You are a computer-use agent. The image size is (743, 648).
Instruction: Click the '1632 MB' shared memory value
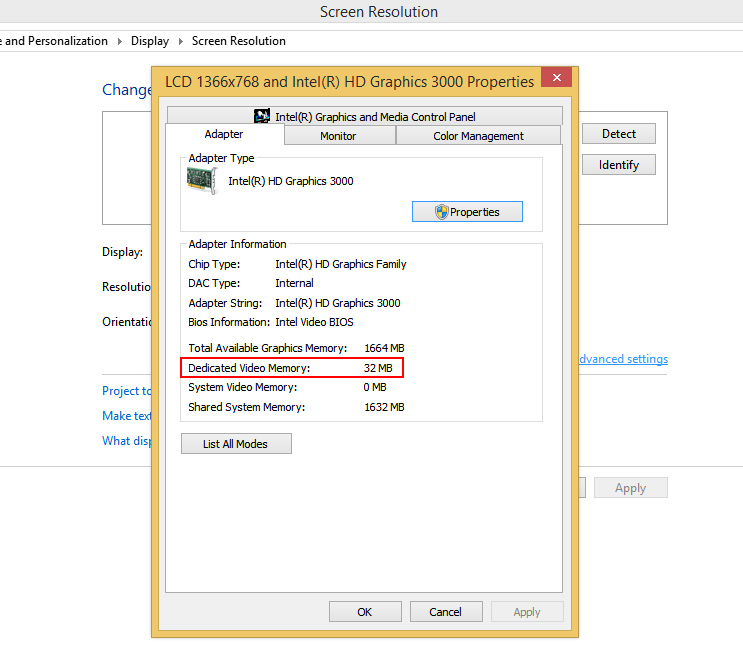coord(384,407)
